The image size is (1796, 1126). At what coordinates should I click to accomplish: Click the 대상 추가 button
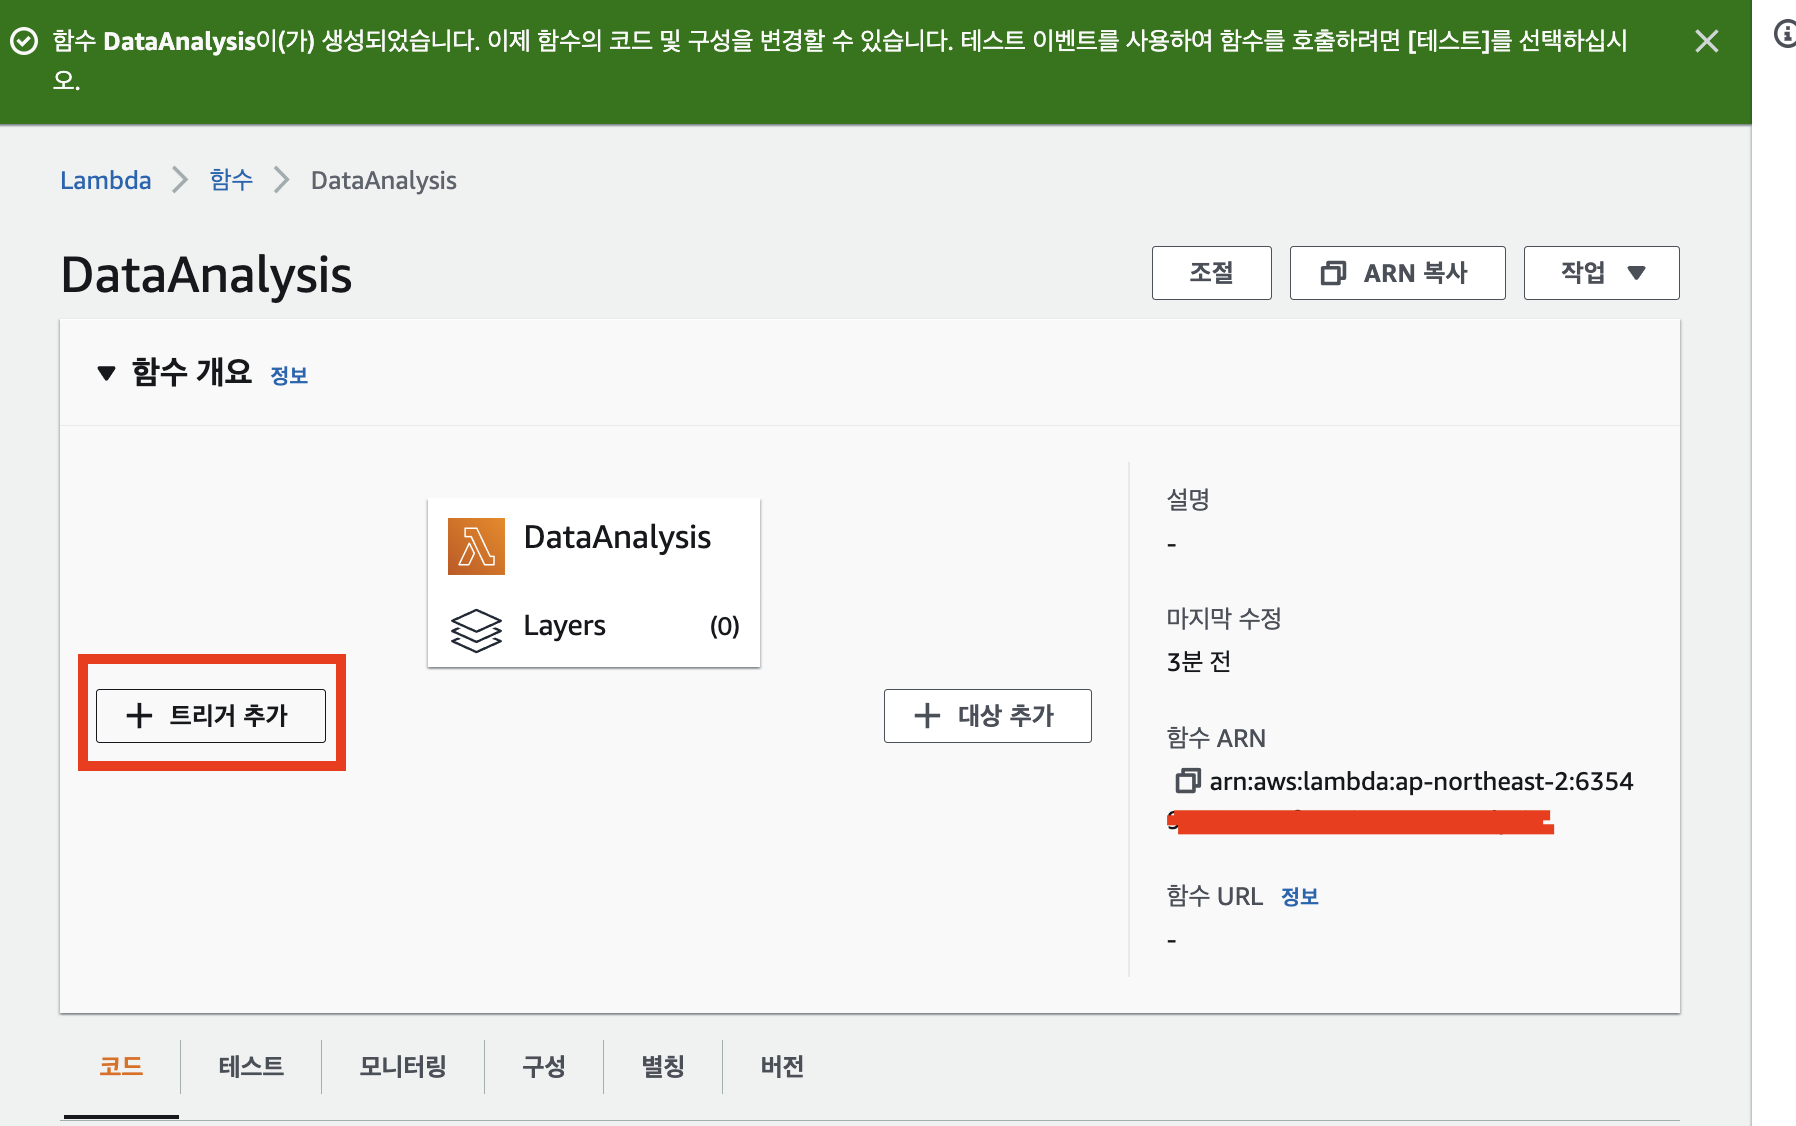987,716
